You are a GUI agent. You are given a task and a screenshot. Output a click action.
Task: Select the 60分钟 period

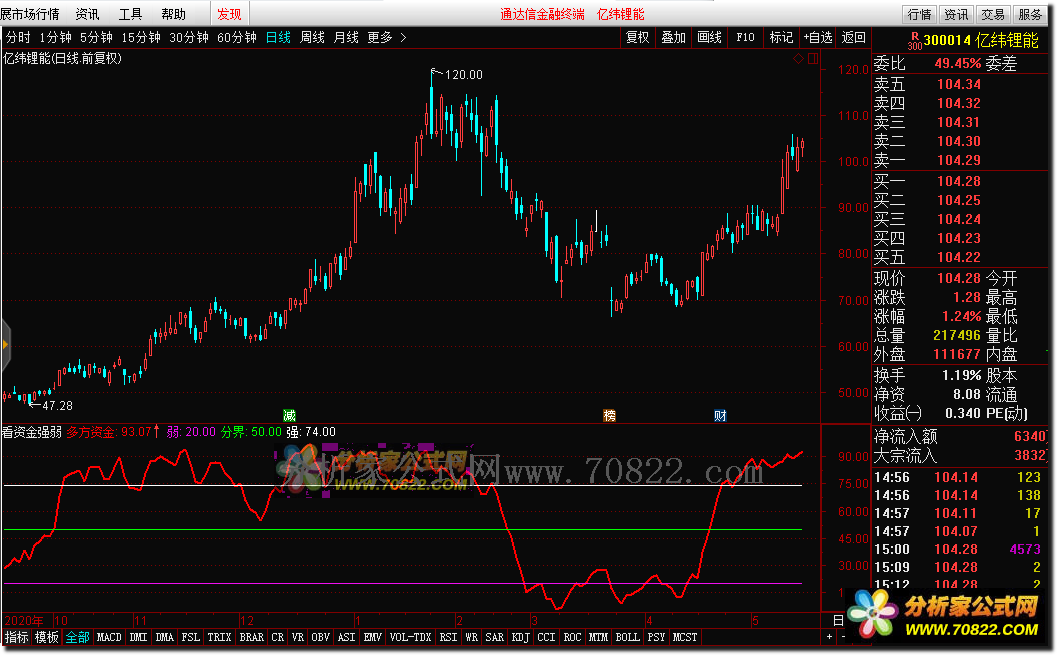237,37
